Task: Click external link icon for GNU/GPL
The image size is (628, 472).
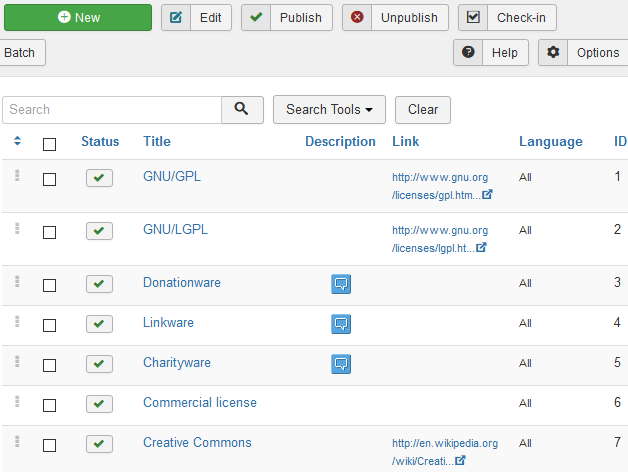Action: pos(487,194)
